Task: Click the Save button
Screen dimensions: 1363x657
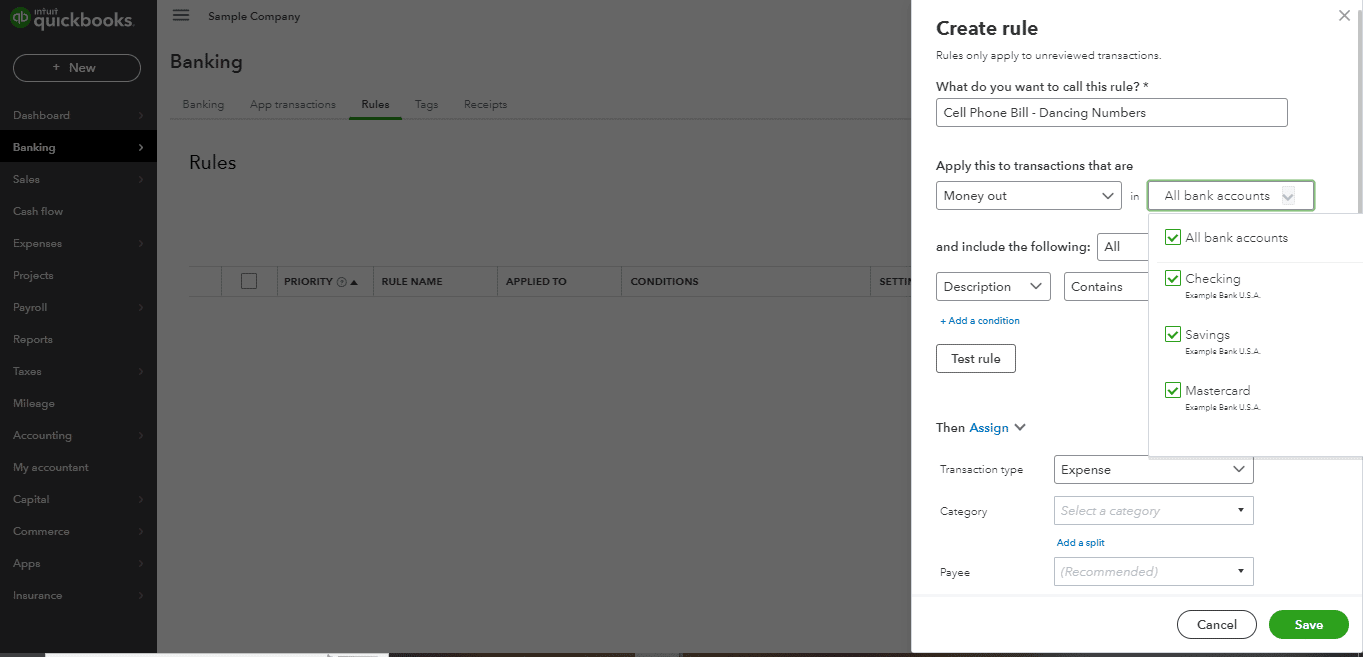Action: coord(1308,624)
